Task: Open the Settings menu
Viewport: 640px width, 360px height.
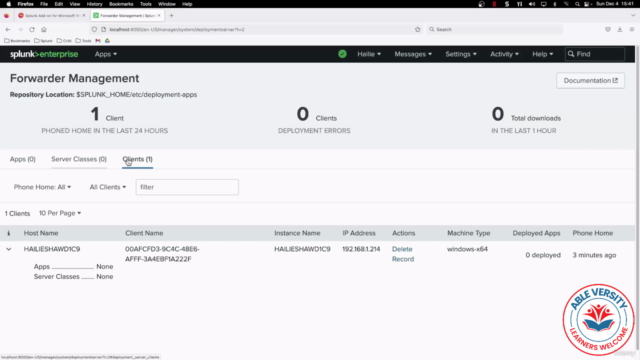Action: (461, 54)
